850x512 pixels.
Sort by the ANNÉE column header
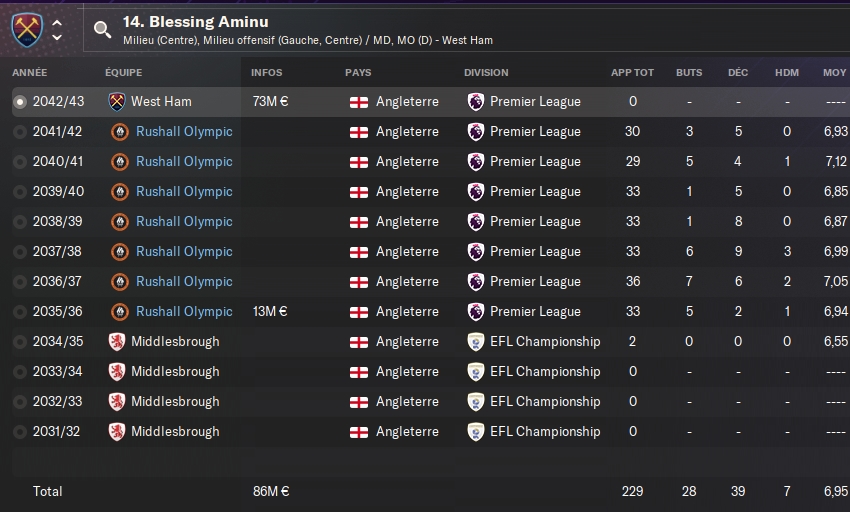coord(29,73)
